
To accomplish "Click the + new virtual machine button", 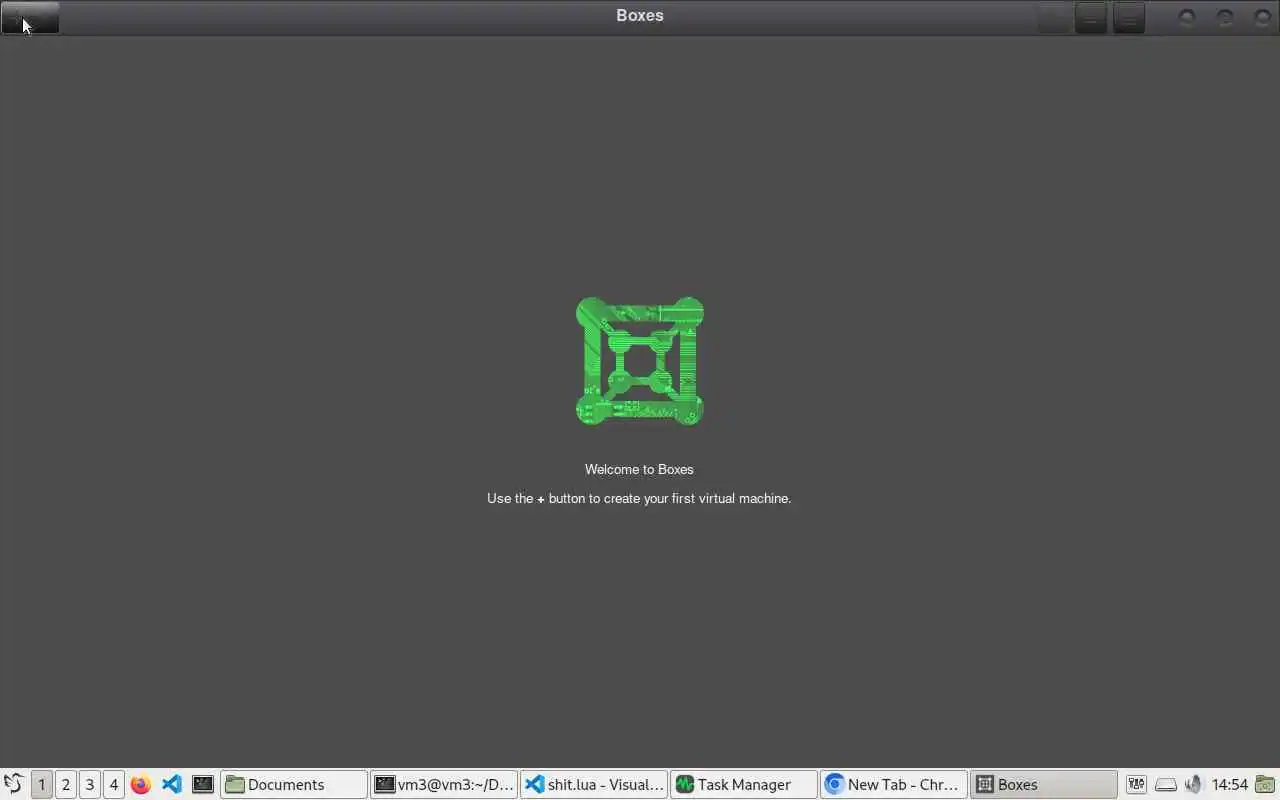I will [x=30, y=17].
